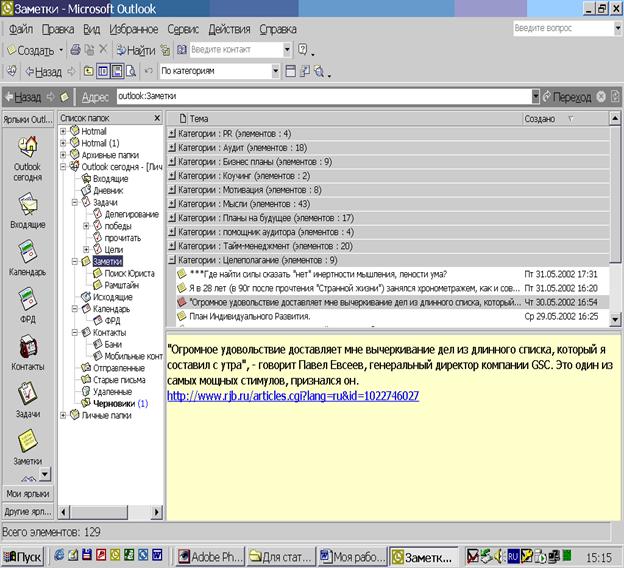The height and width of the screenshot is (568, 624).
Task: Open the Сервис menu
Action: [x=183, y=29]
